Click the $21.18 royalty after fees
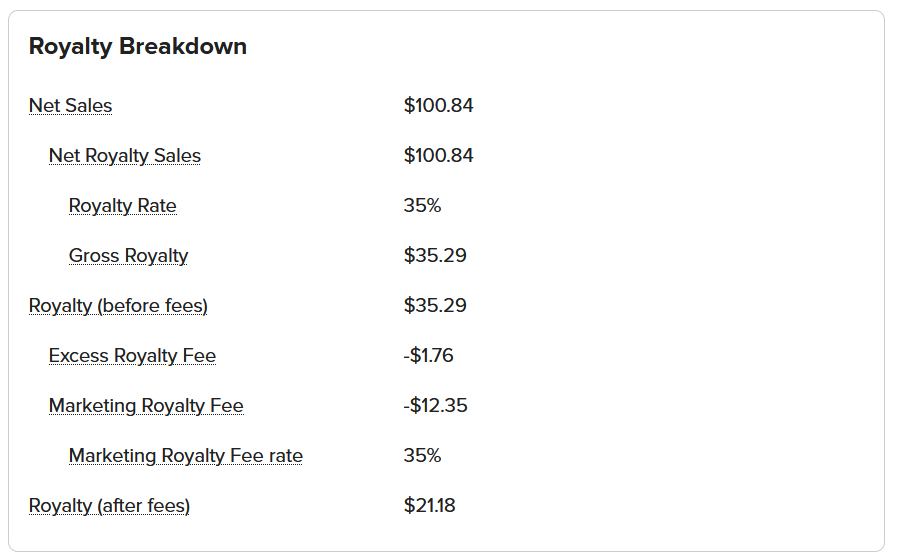This screenshot has width=897, height=560. tap(429, 506)
